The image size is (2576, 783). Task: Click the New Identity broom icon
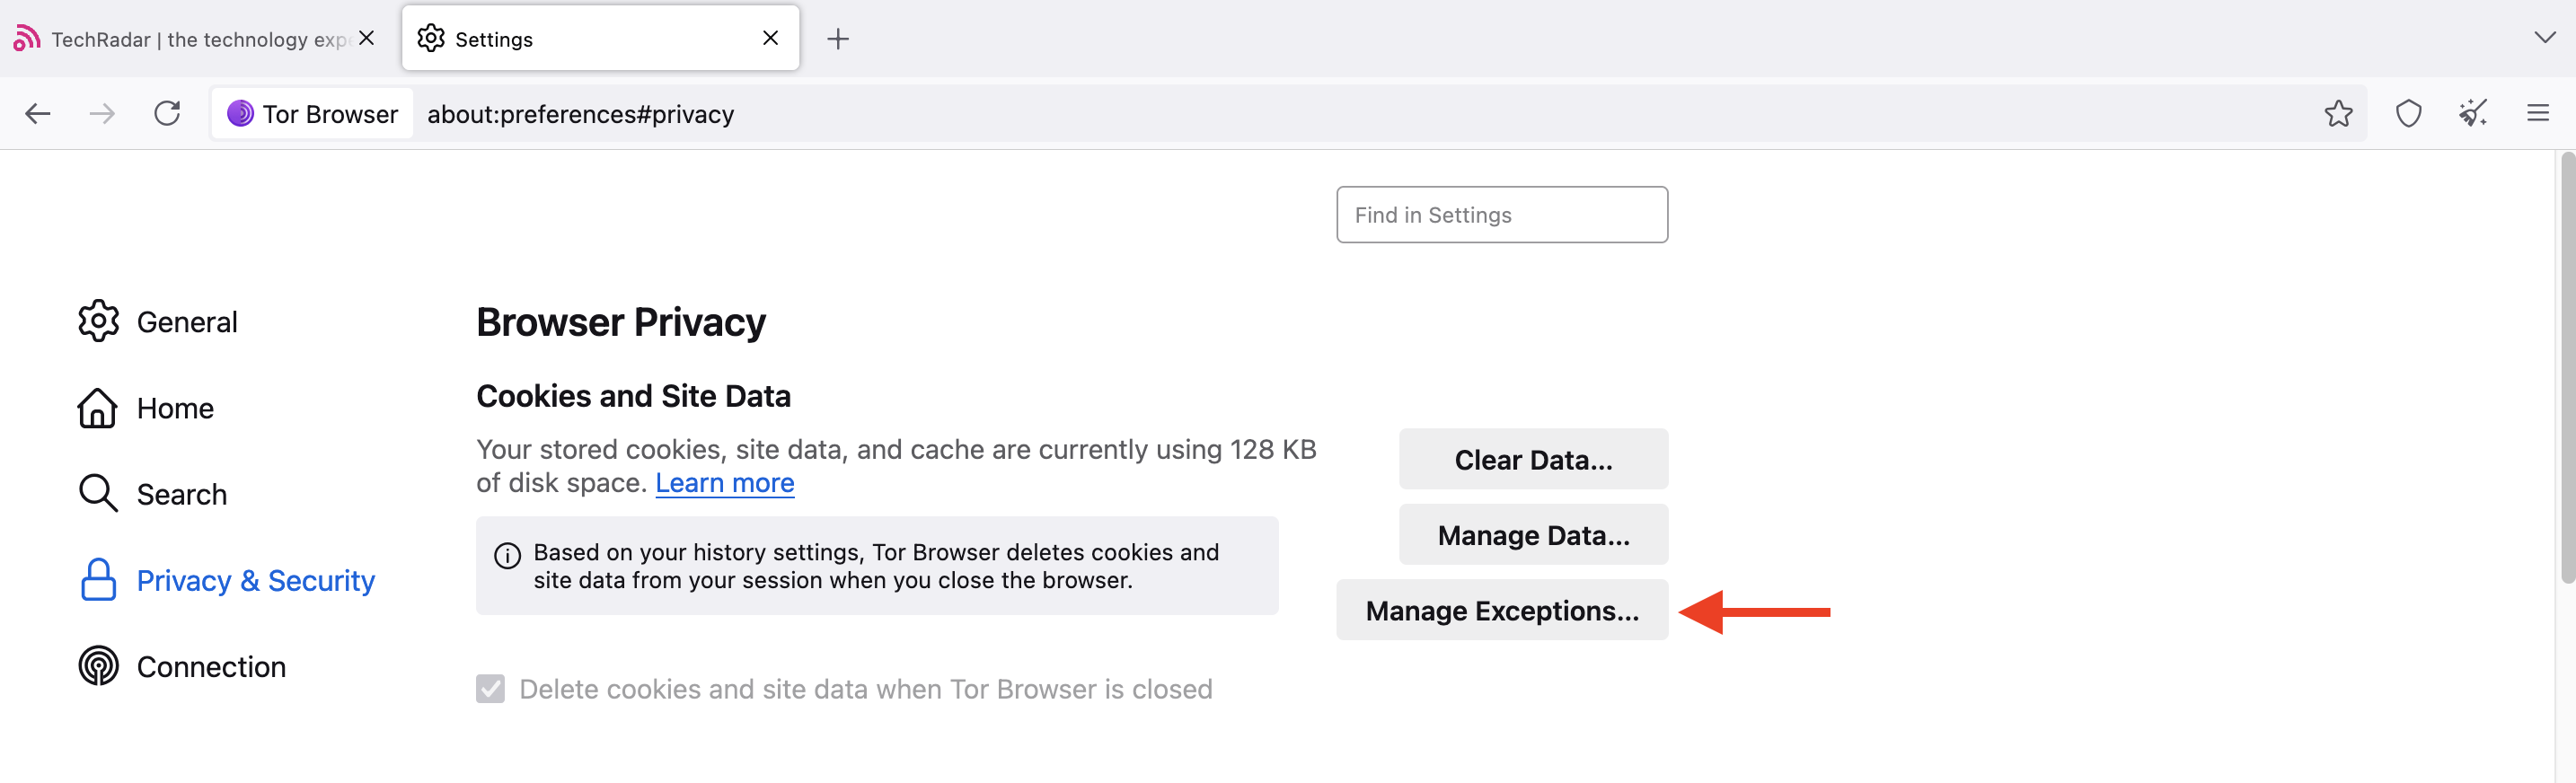point(2473,114)
